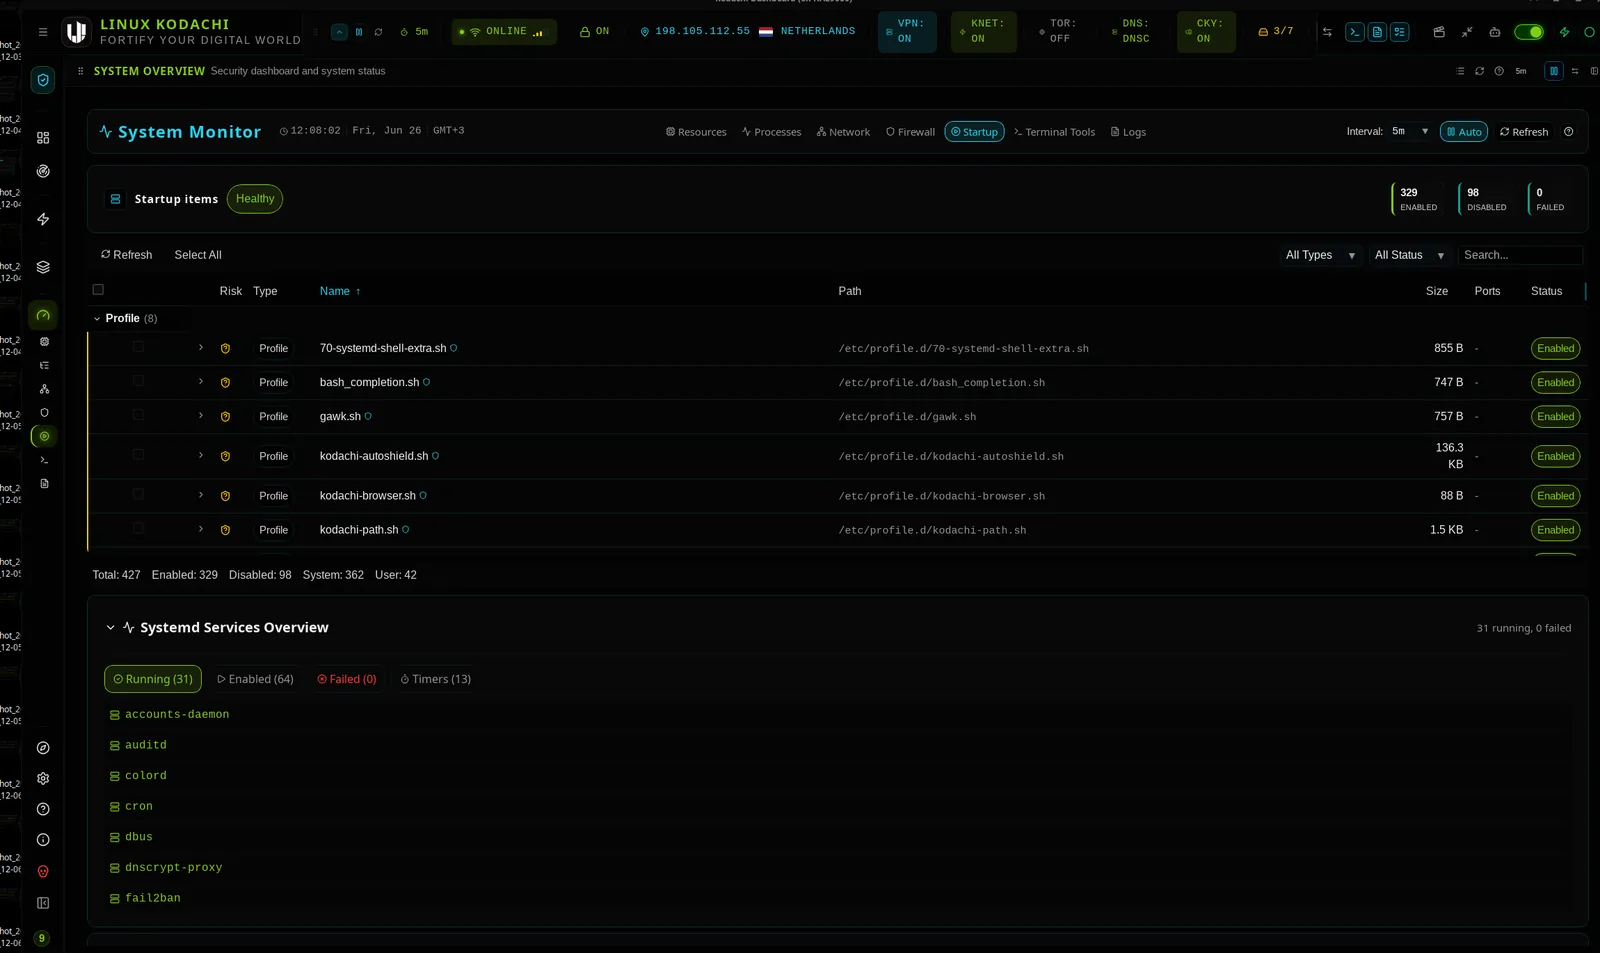Click the help icon next to System Monitor Refresh
The height and width of the screenshot is (953, 1600).
[x=1569, y=132]
